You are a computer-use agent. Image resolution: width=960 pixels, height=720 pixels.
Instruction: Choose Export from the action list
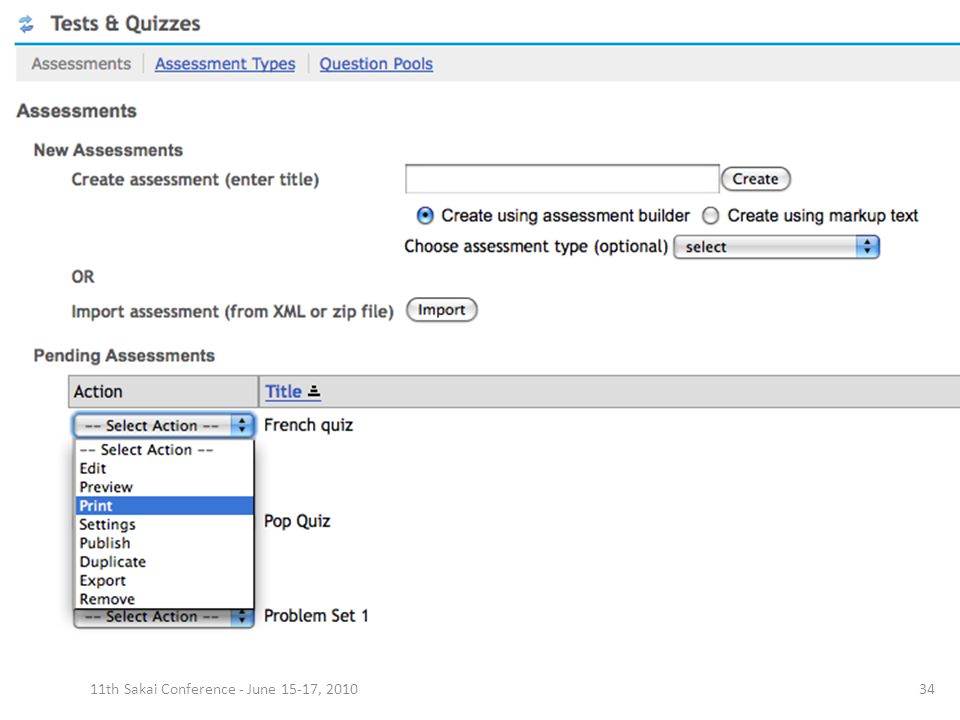164,580
